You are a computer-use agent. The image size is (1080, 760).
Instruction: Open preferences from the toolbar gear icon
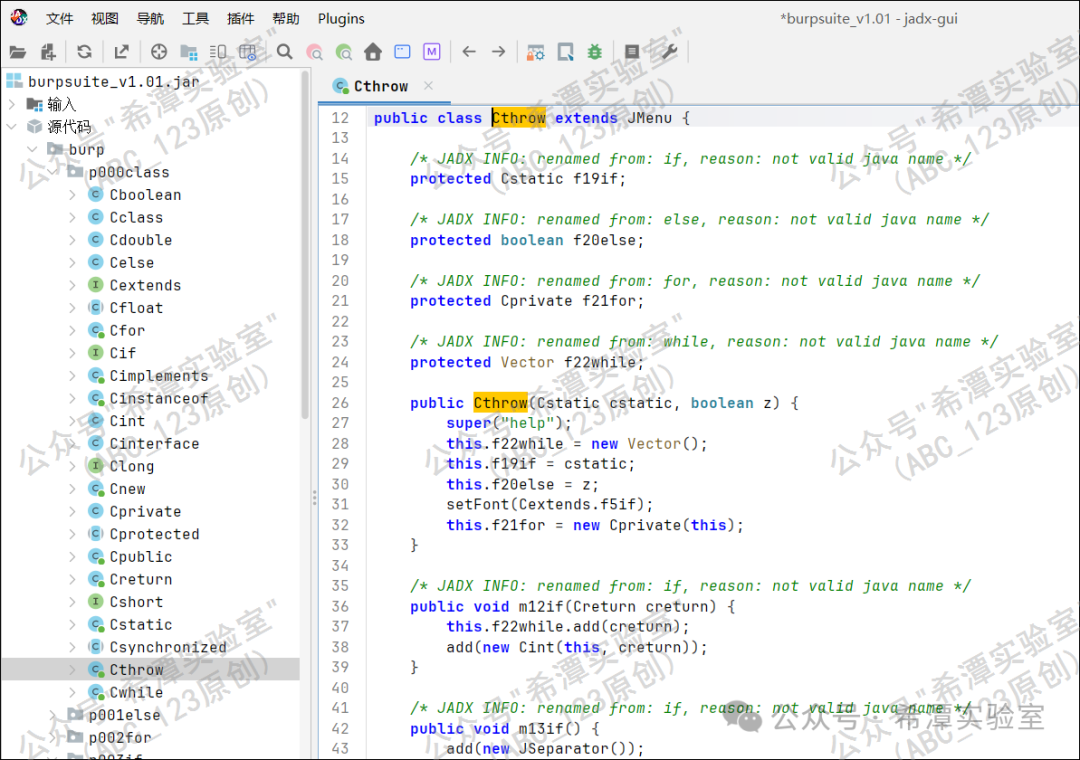[667, 51]
